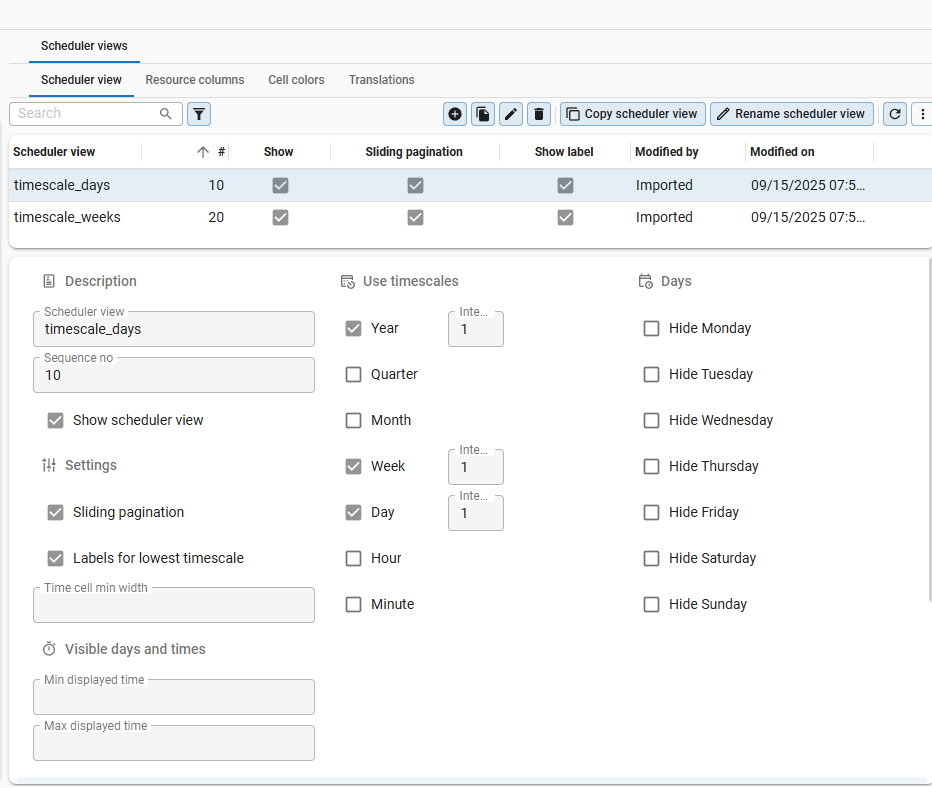The height and width of the screenshot is (788, 932).
Task: Sort by the sequence number column arrow
Action: tap(203, 152)
